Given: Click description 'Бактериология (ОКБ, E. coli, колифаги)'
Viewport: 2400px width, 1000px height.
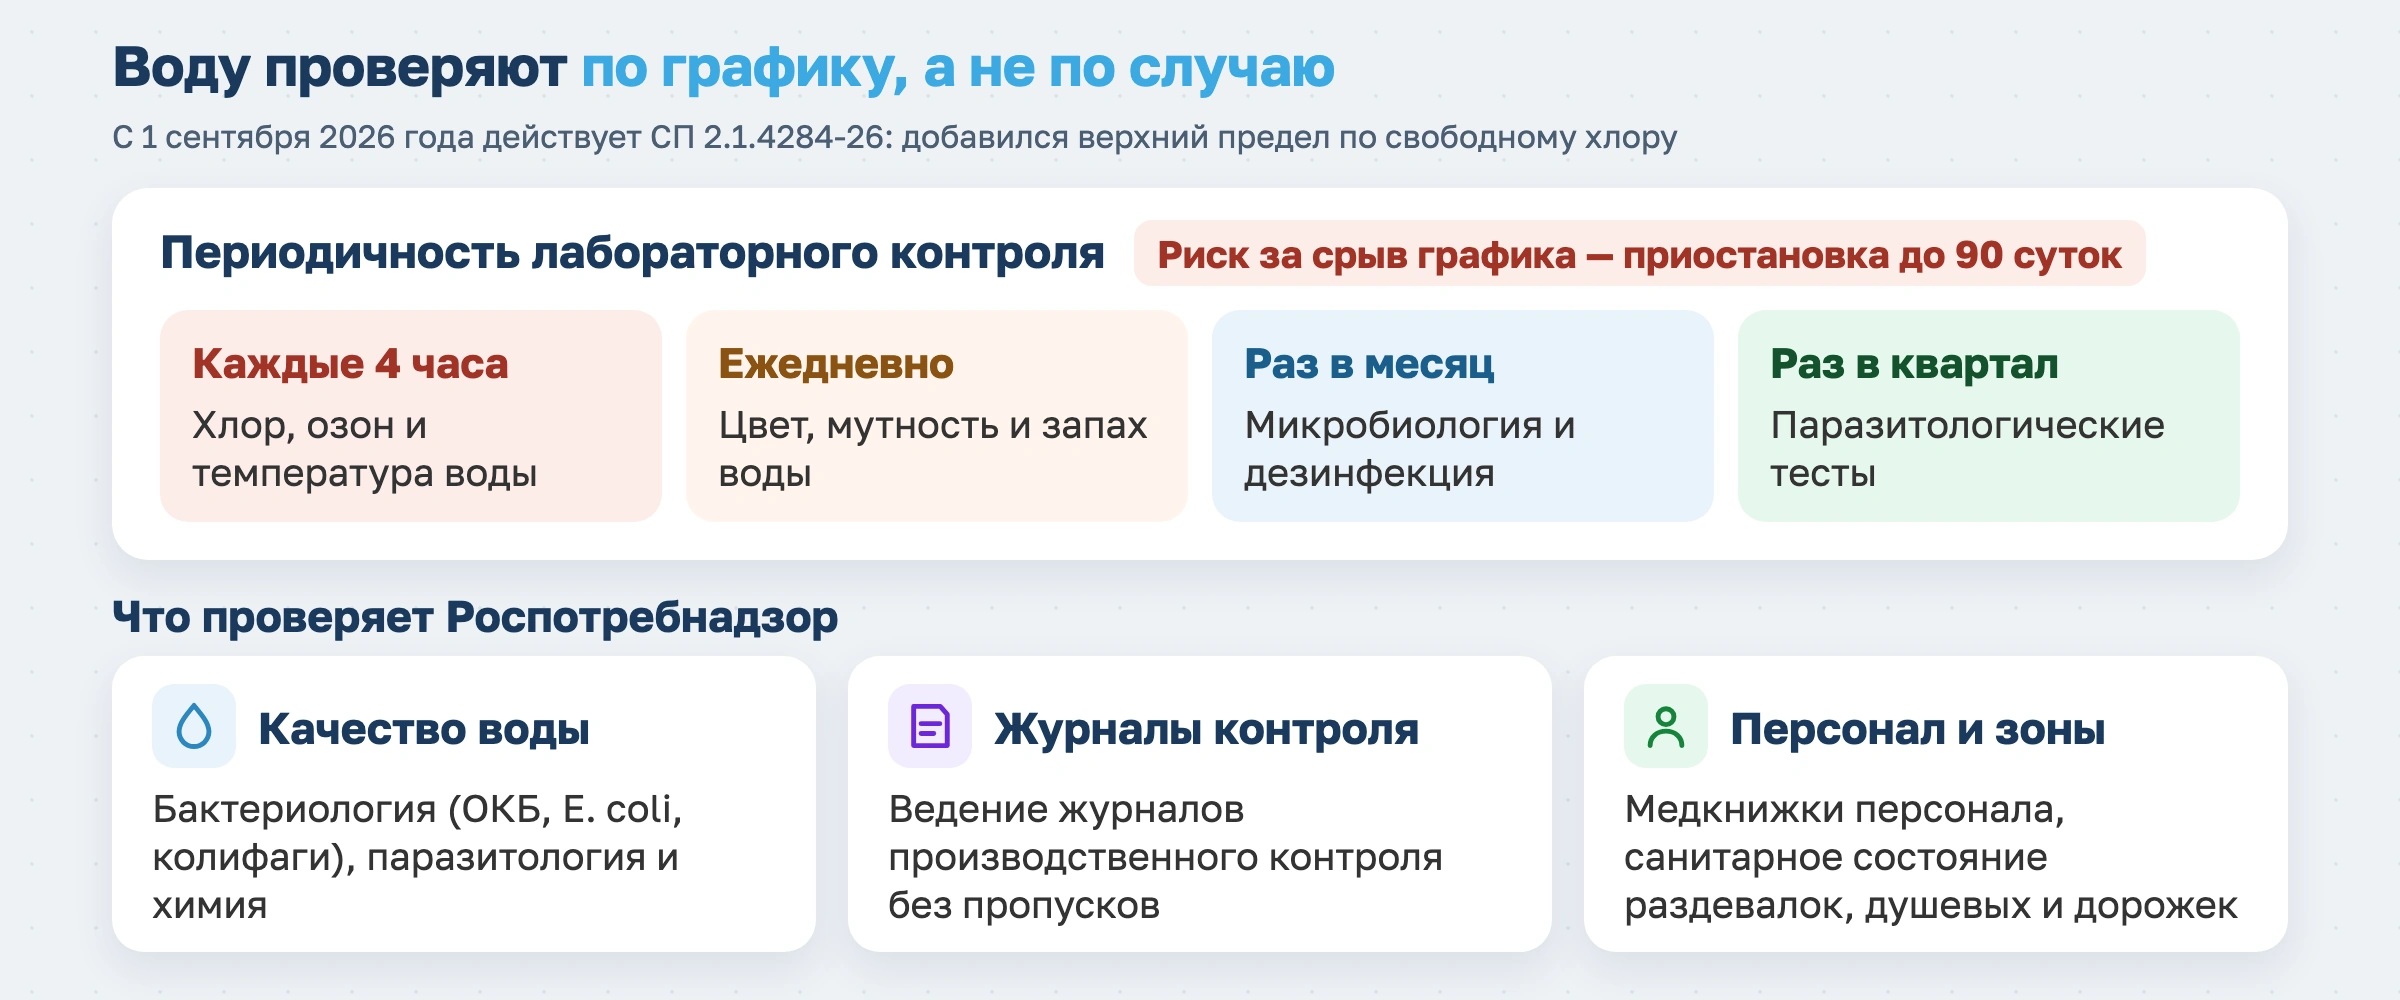Looking at the screenshot, I should click(417, 833).
